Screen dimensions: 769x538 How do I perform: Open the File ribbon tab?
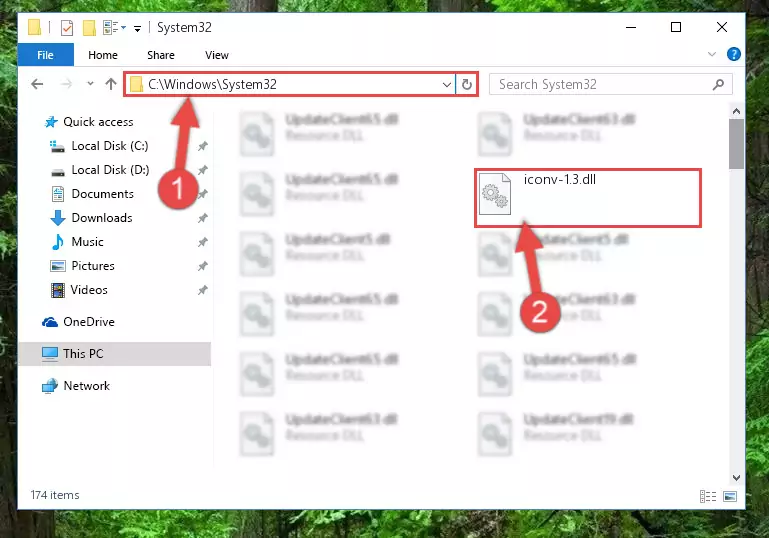(x=46, y=55)
